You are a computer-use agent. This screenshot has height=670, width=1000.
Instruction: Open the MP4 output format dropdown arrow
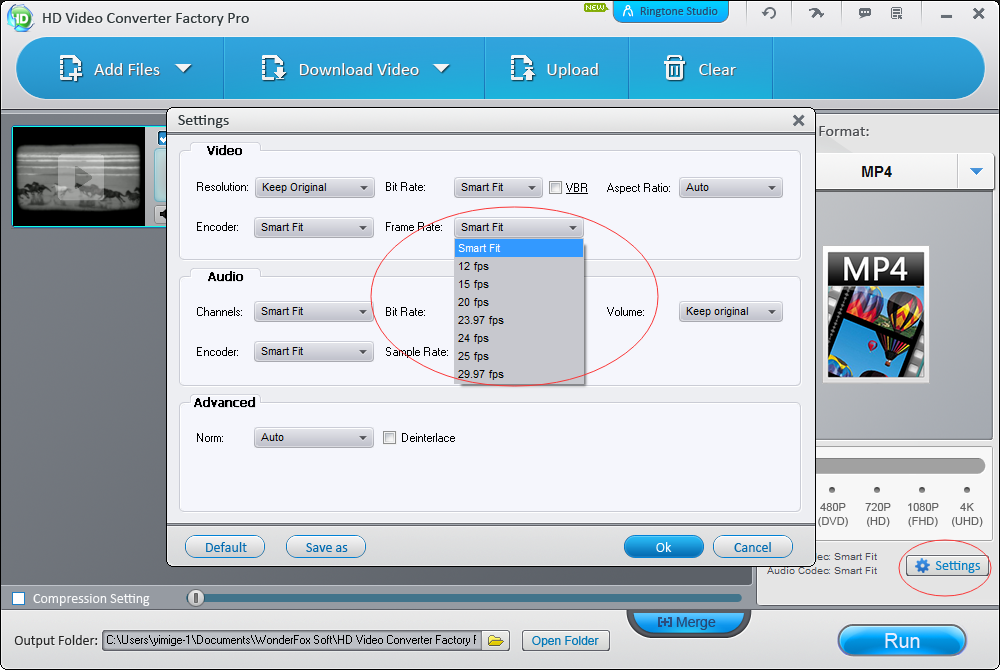976,171
